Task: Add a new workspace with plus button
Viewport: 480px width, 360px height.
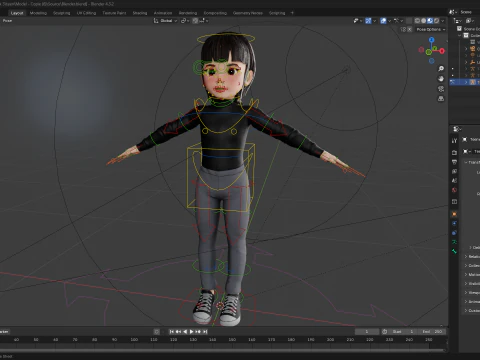Action: (x=292, y=13)
